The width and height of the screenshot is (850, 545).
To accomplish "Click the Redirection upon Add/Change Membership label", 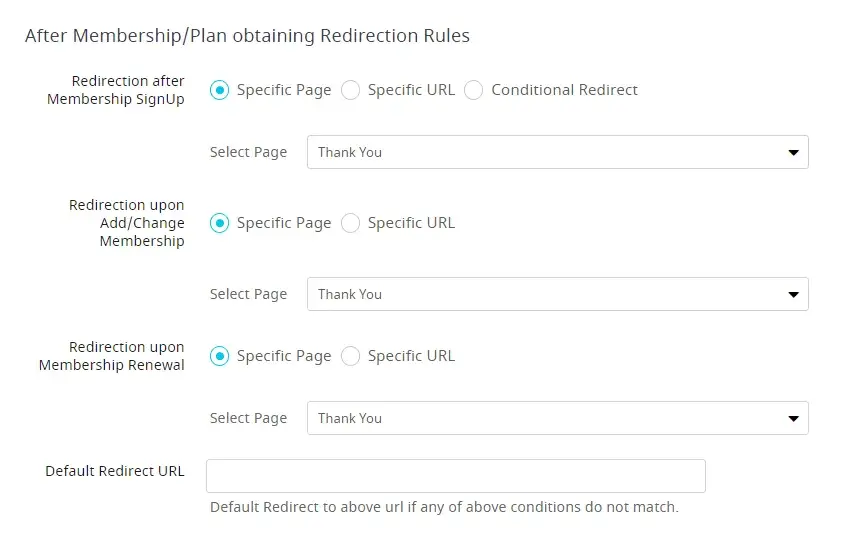I will [x=128, y=223].
